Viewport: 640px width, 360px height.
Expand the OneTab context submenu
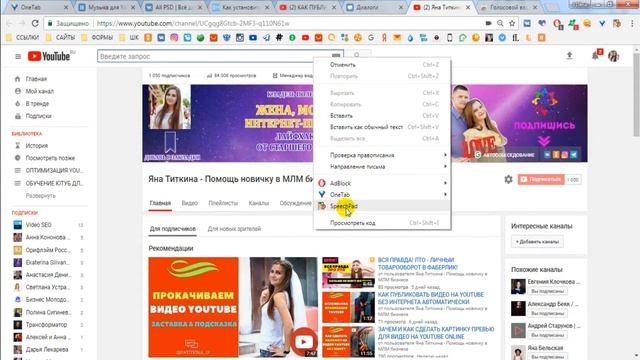click(x=382, y=195)
